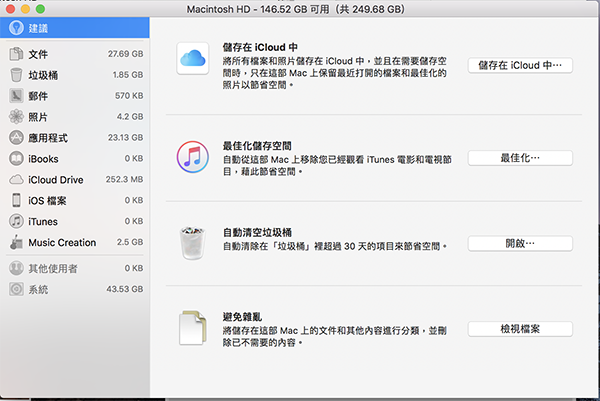Open the iCloud Drive category label

(x=56, y=180)
